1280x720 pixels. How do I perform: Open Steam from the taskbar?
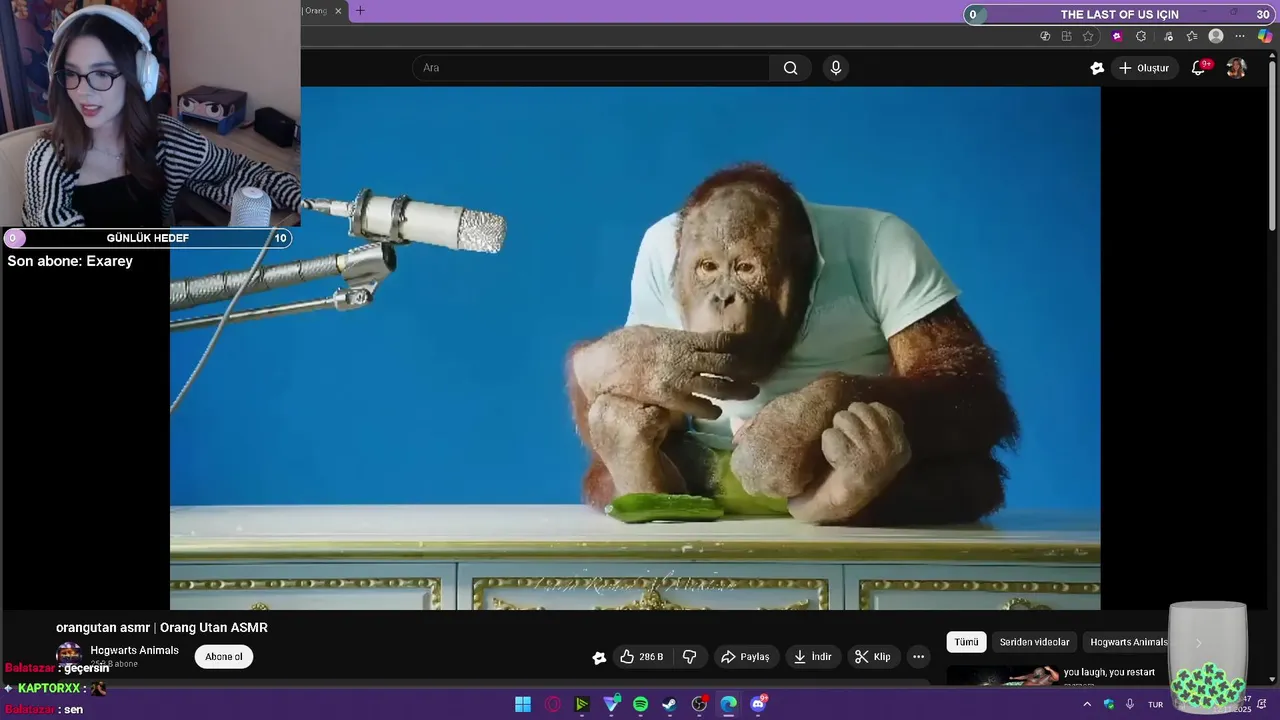(669, 704)
